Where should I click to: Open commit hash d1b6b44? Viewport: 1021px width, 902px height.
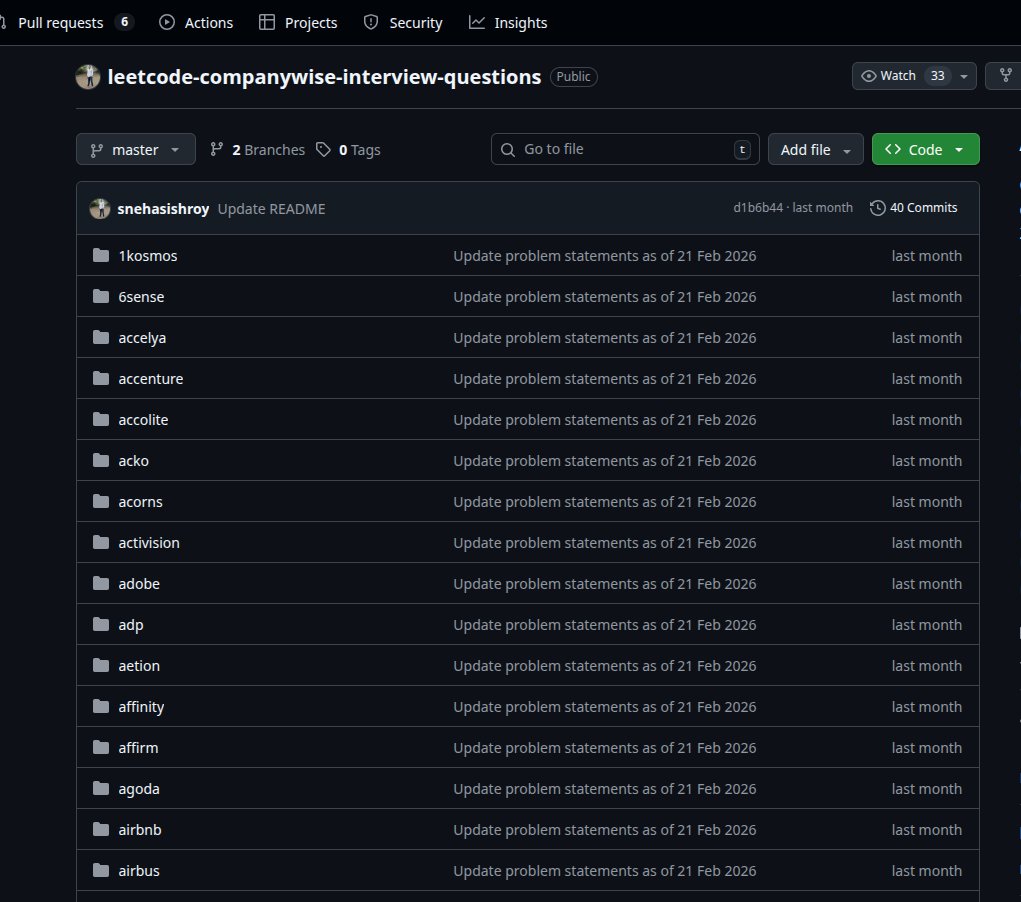tap(758, 208)
